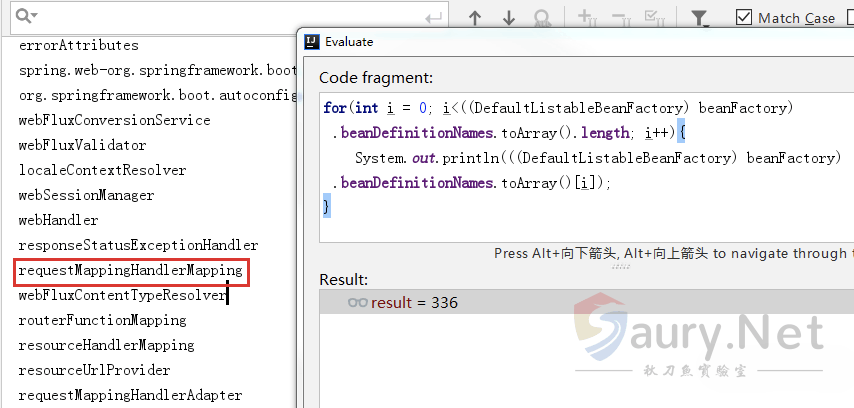Click the webFluxConversionService line

(114, 120)
